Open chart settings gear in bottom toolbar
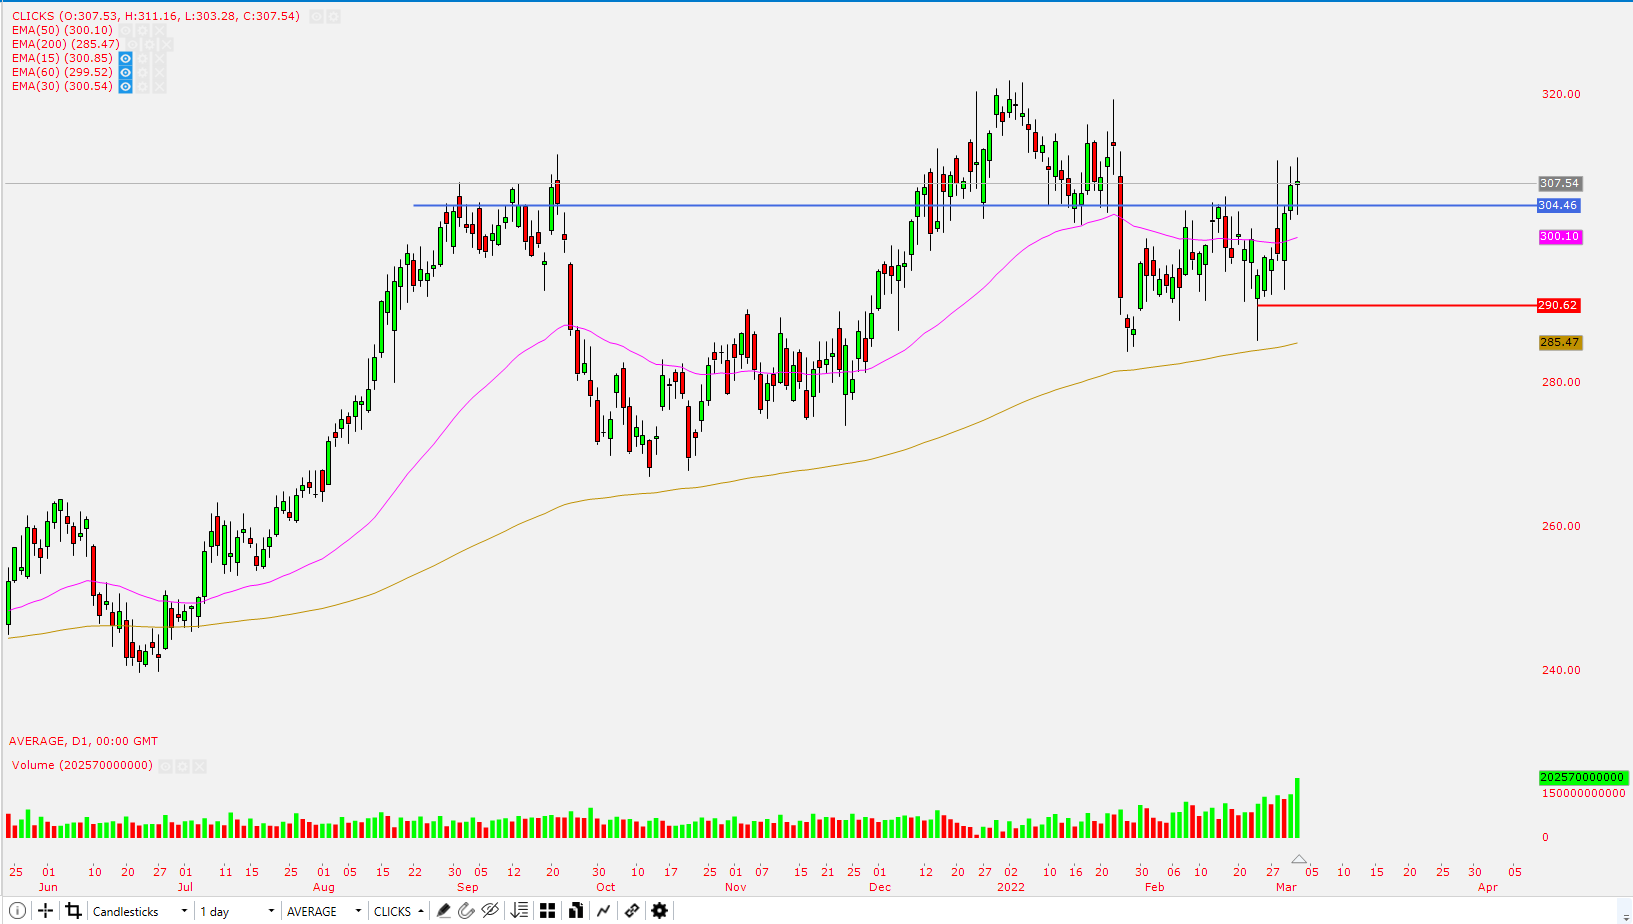 pos(659,910)
